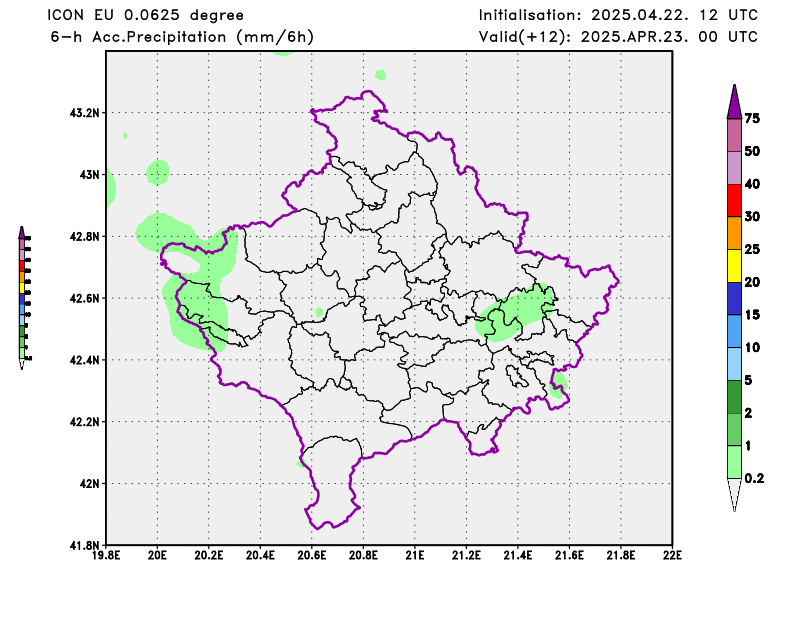Pick the orange 25–30 legend swatch
Screen dimensions: 800x618
click(x=734, y=233)
